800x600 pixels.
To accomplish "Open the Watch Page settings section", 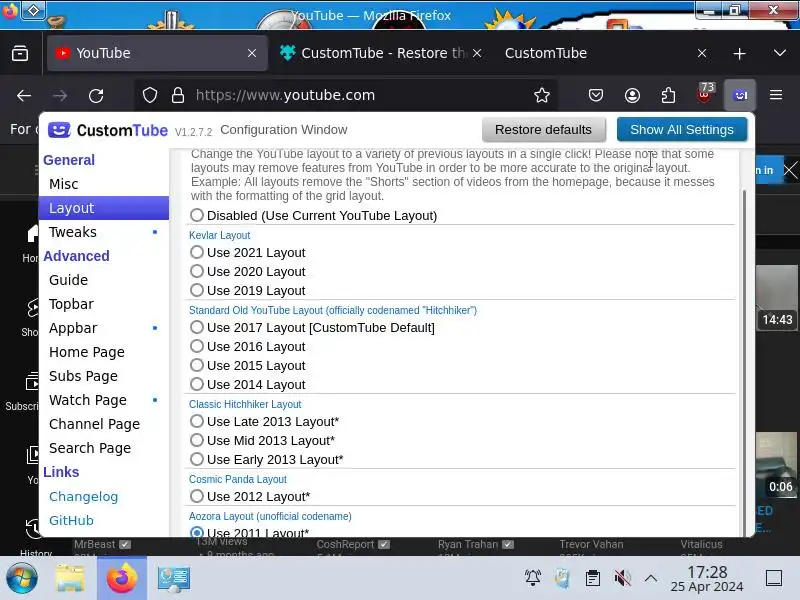I will click(104, 399).
